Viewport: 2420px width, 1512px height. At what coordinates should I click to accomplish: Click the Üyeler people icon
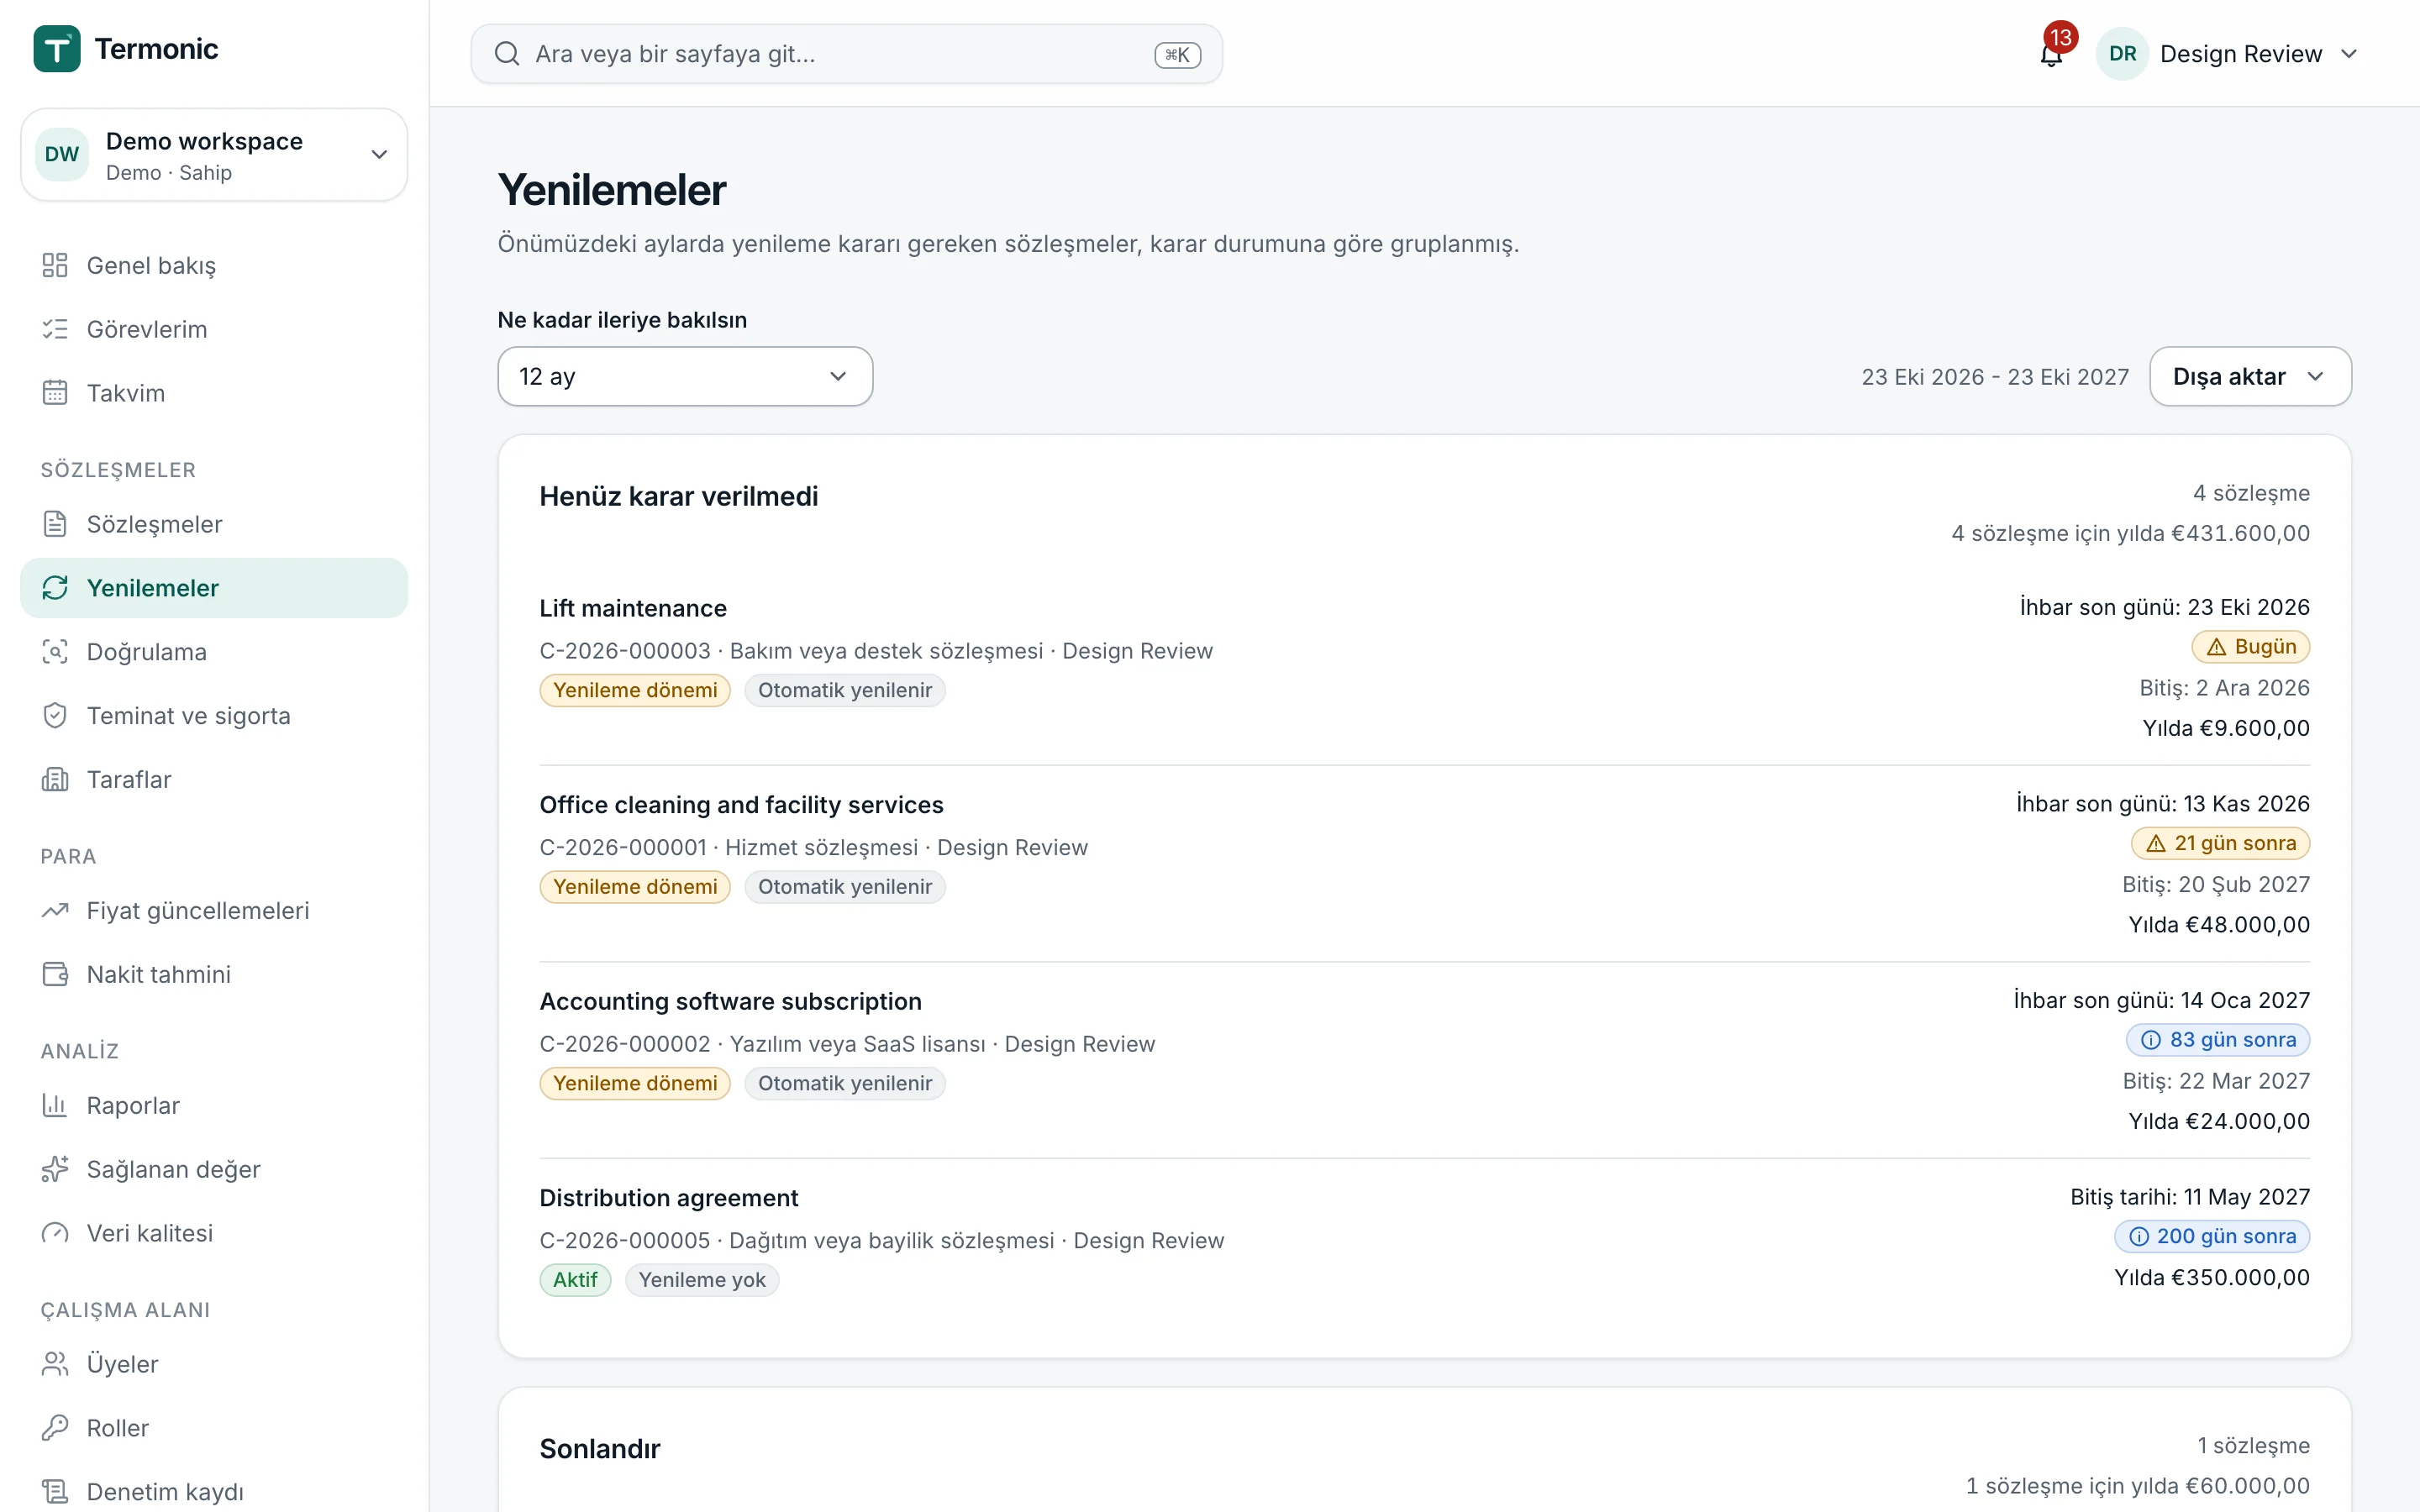pos(55,1365)
